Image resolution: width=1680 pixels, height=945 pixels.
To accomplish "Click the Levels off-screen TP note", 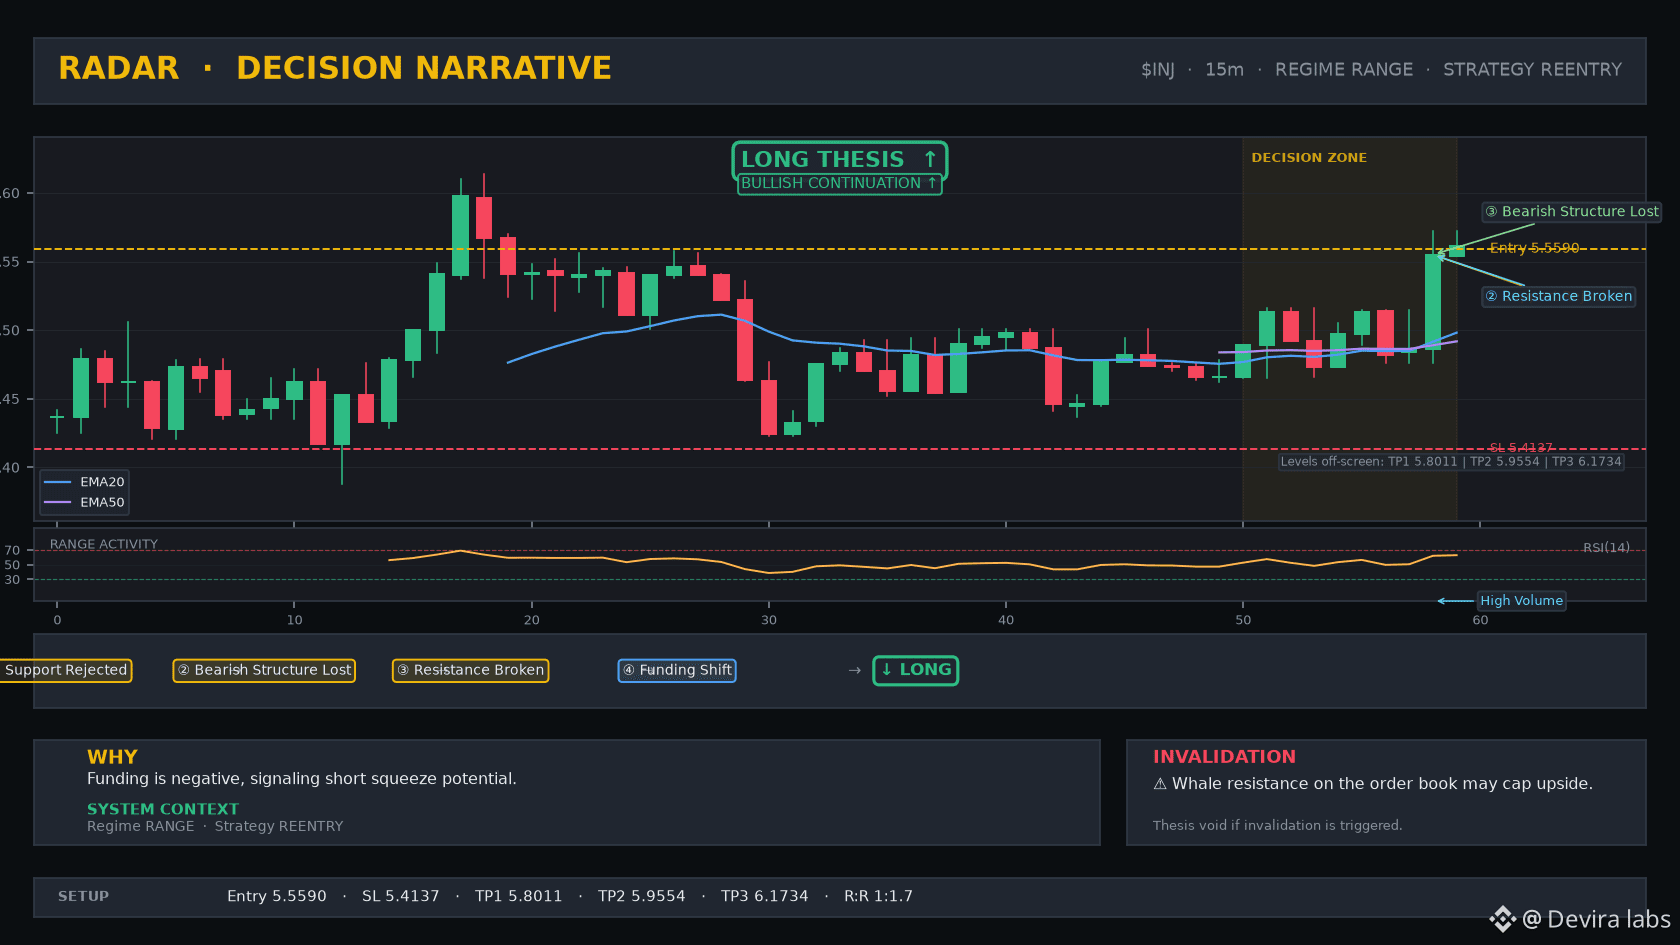I will tap(1451, 461).
